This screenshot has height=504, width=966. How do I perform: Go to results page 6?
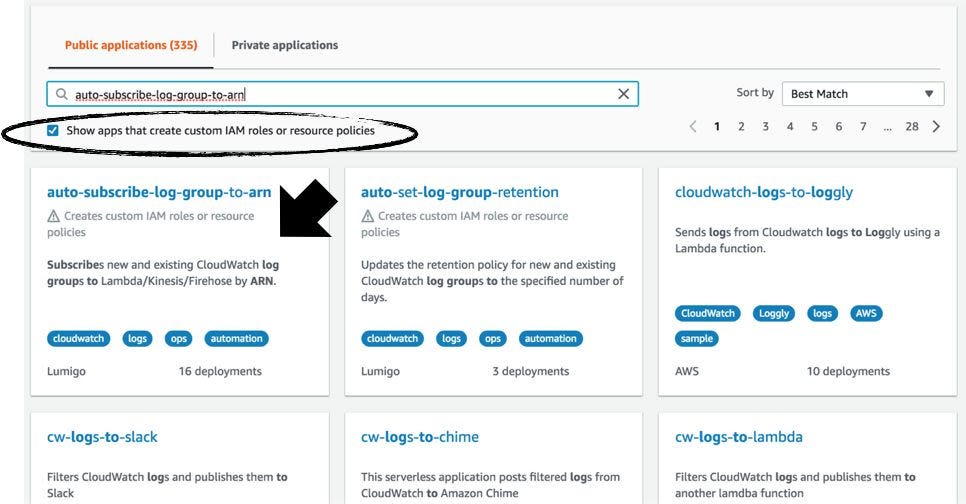tap(838, 126)
